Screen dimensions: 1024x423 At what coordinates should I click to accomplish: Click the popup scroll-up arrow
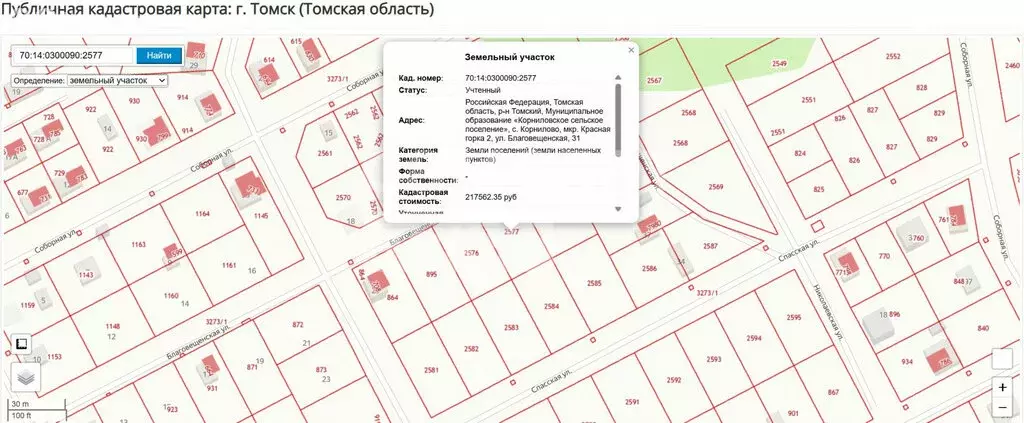point(618,78)
